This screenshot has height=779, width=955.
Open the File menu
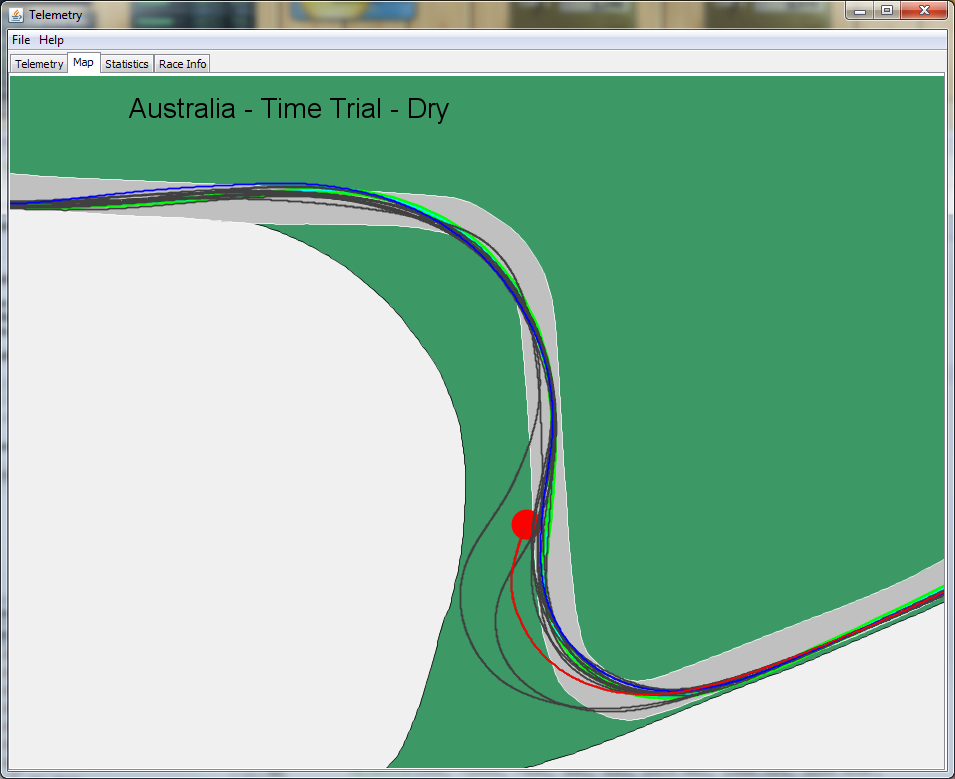pyautogui.click(x=21, y=40)
